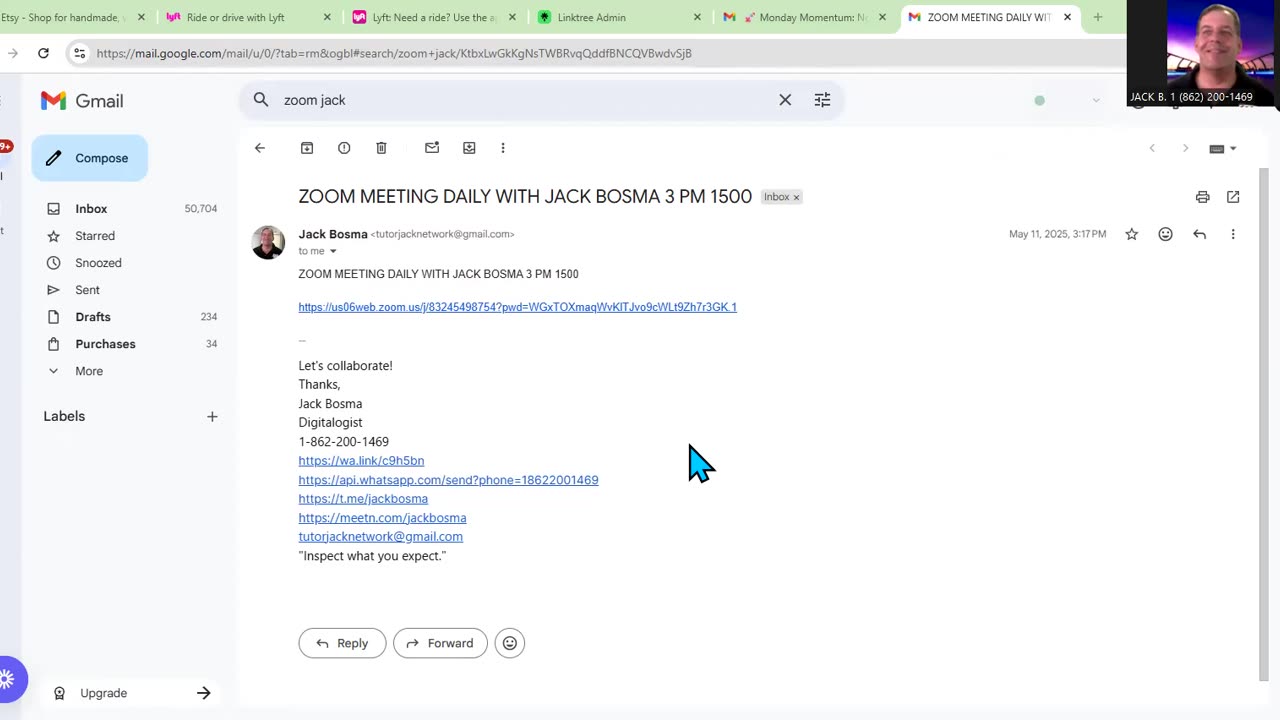The width and height of the screenshot is (1280, 720).
Task: Go to newer message arrow
Action: point(1152,148)
